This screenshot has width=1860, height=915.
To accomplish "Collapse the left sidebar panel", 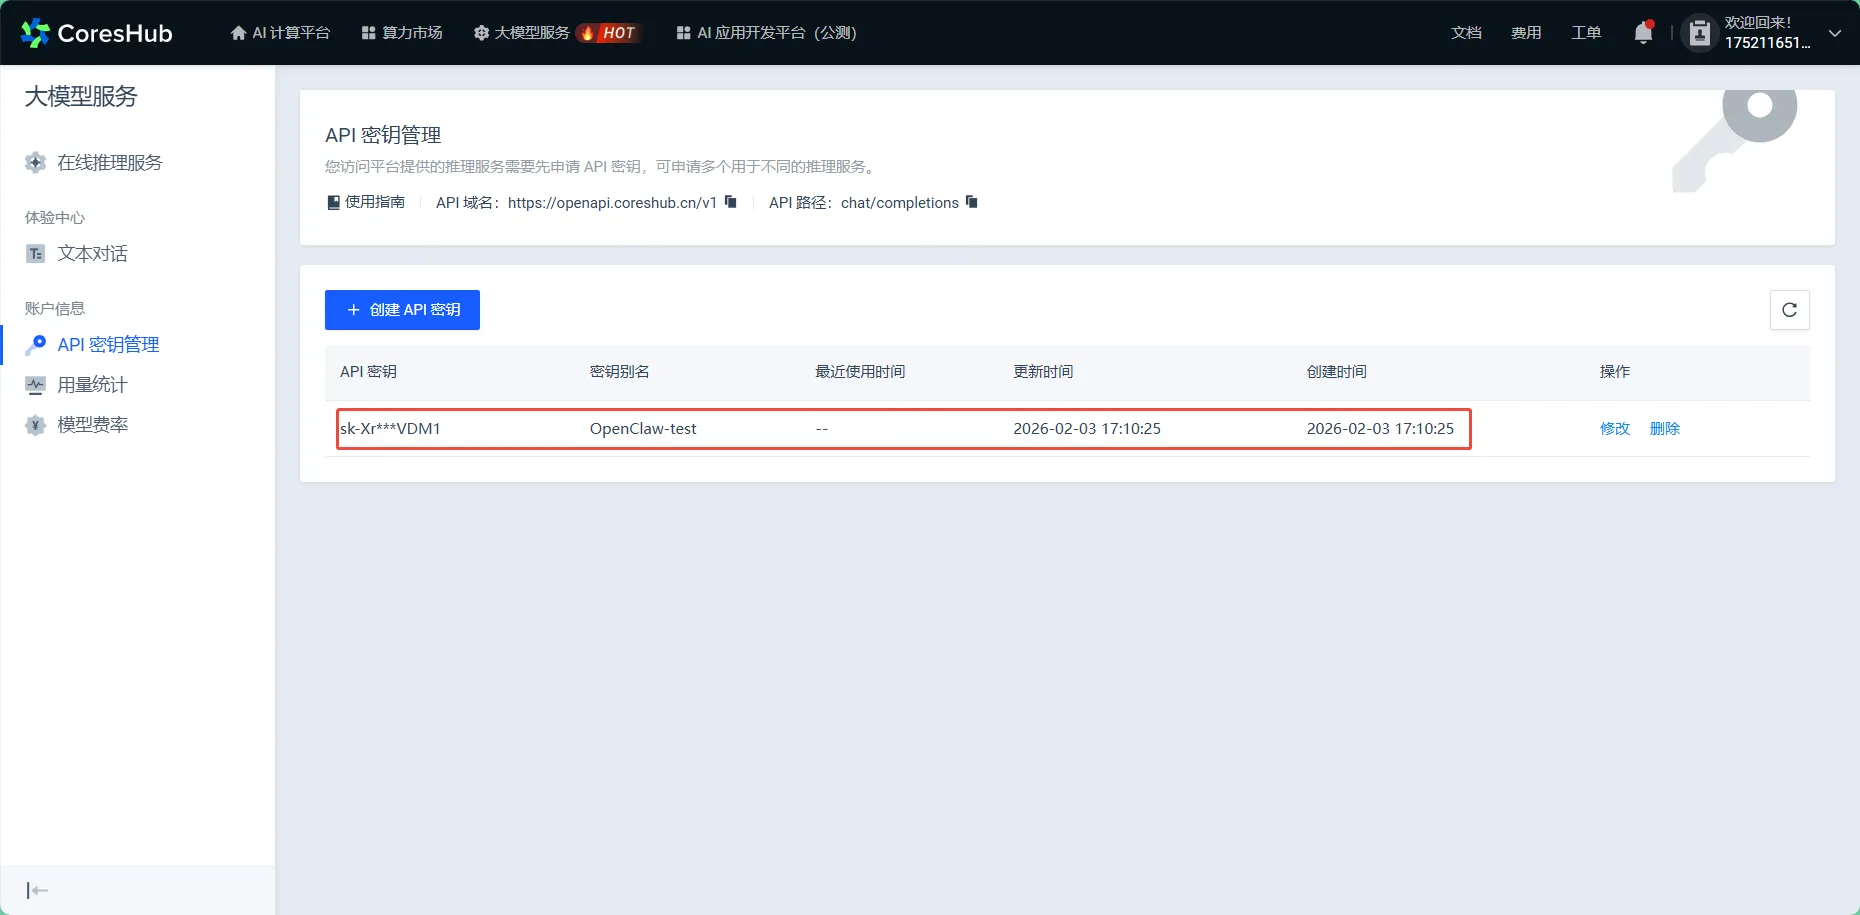I will [x=37, y=890].
